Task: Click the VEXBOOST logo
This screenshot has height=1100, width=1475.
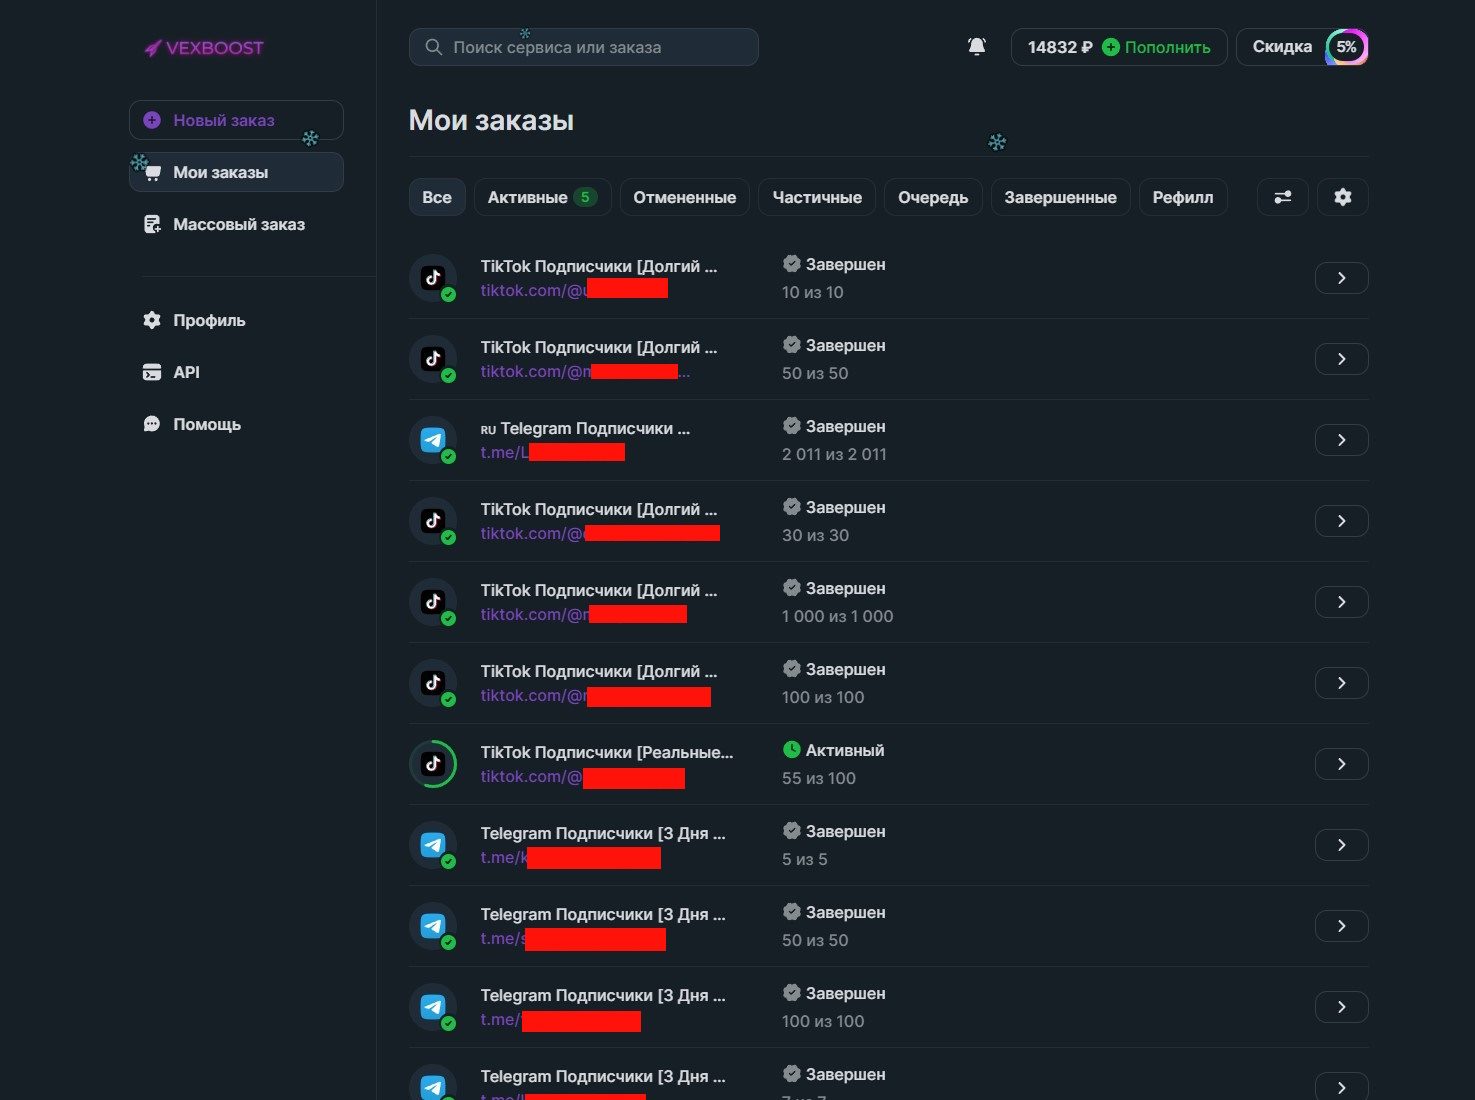Action: point(204,48)
